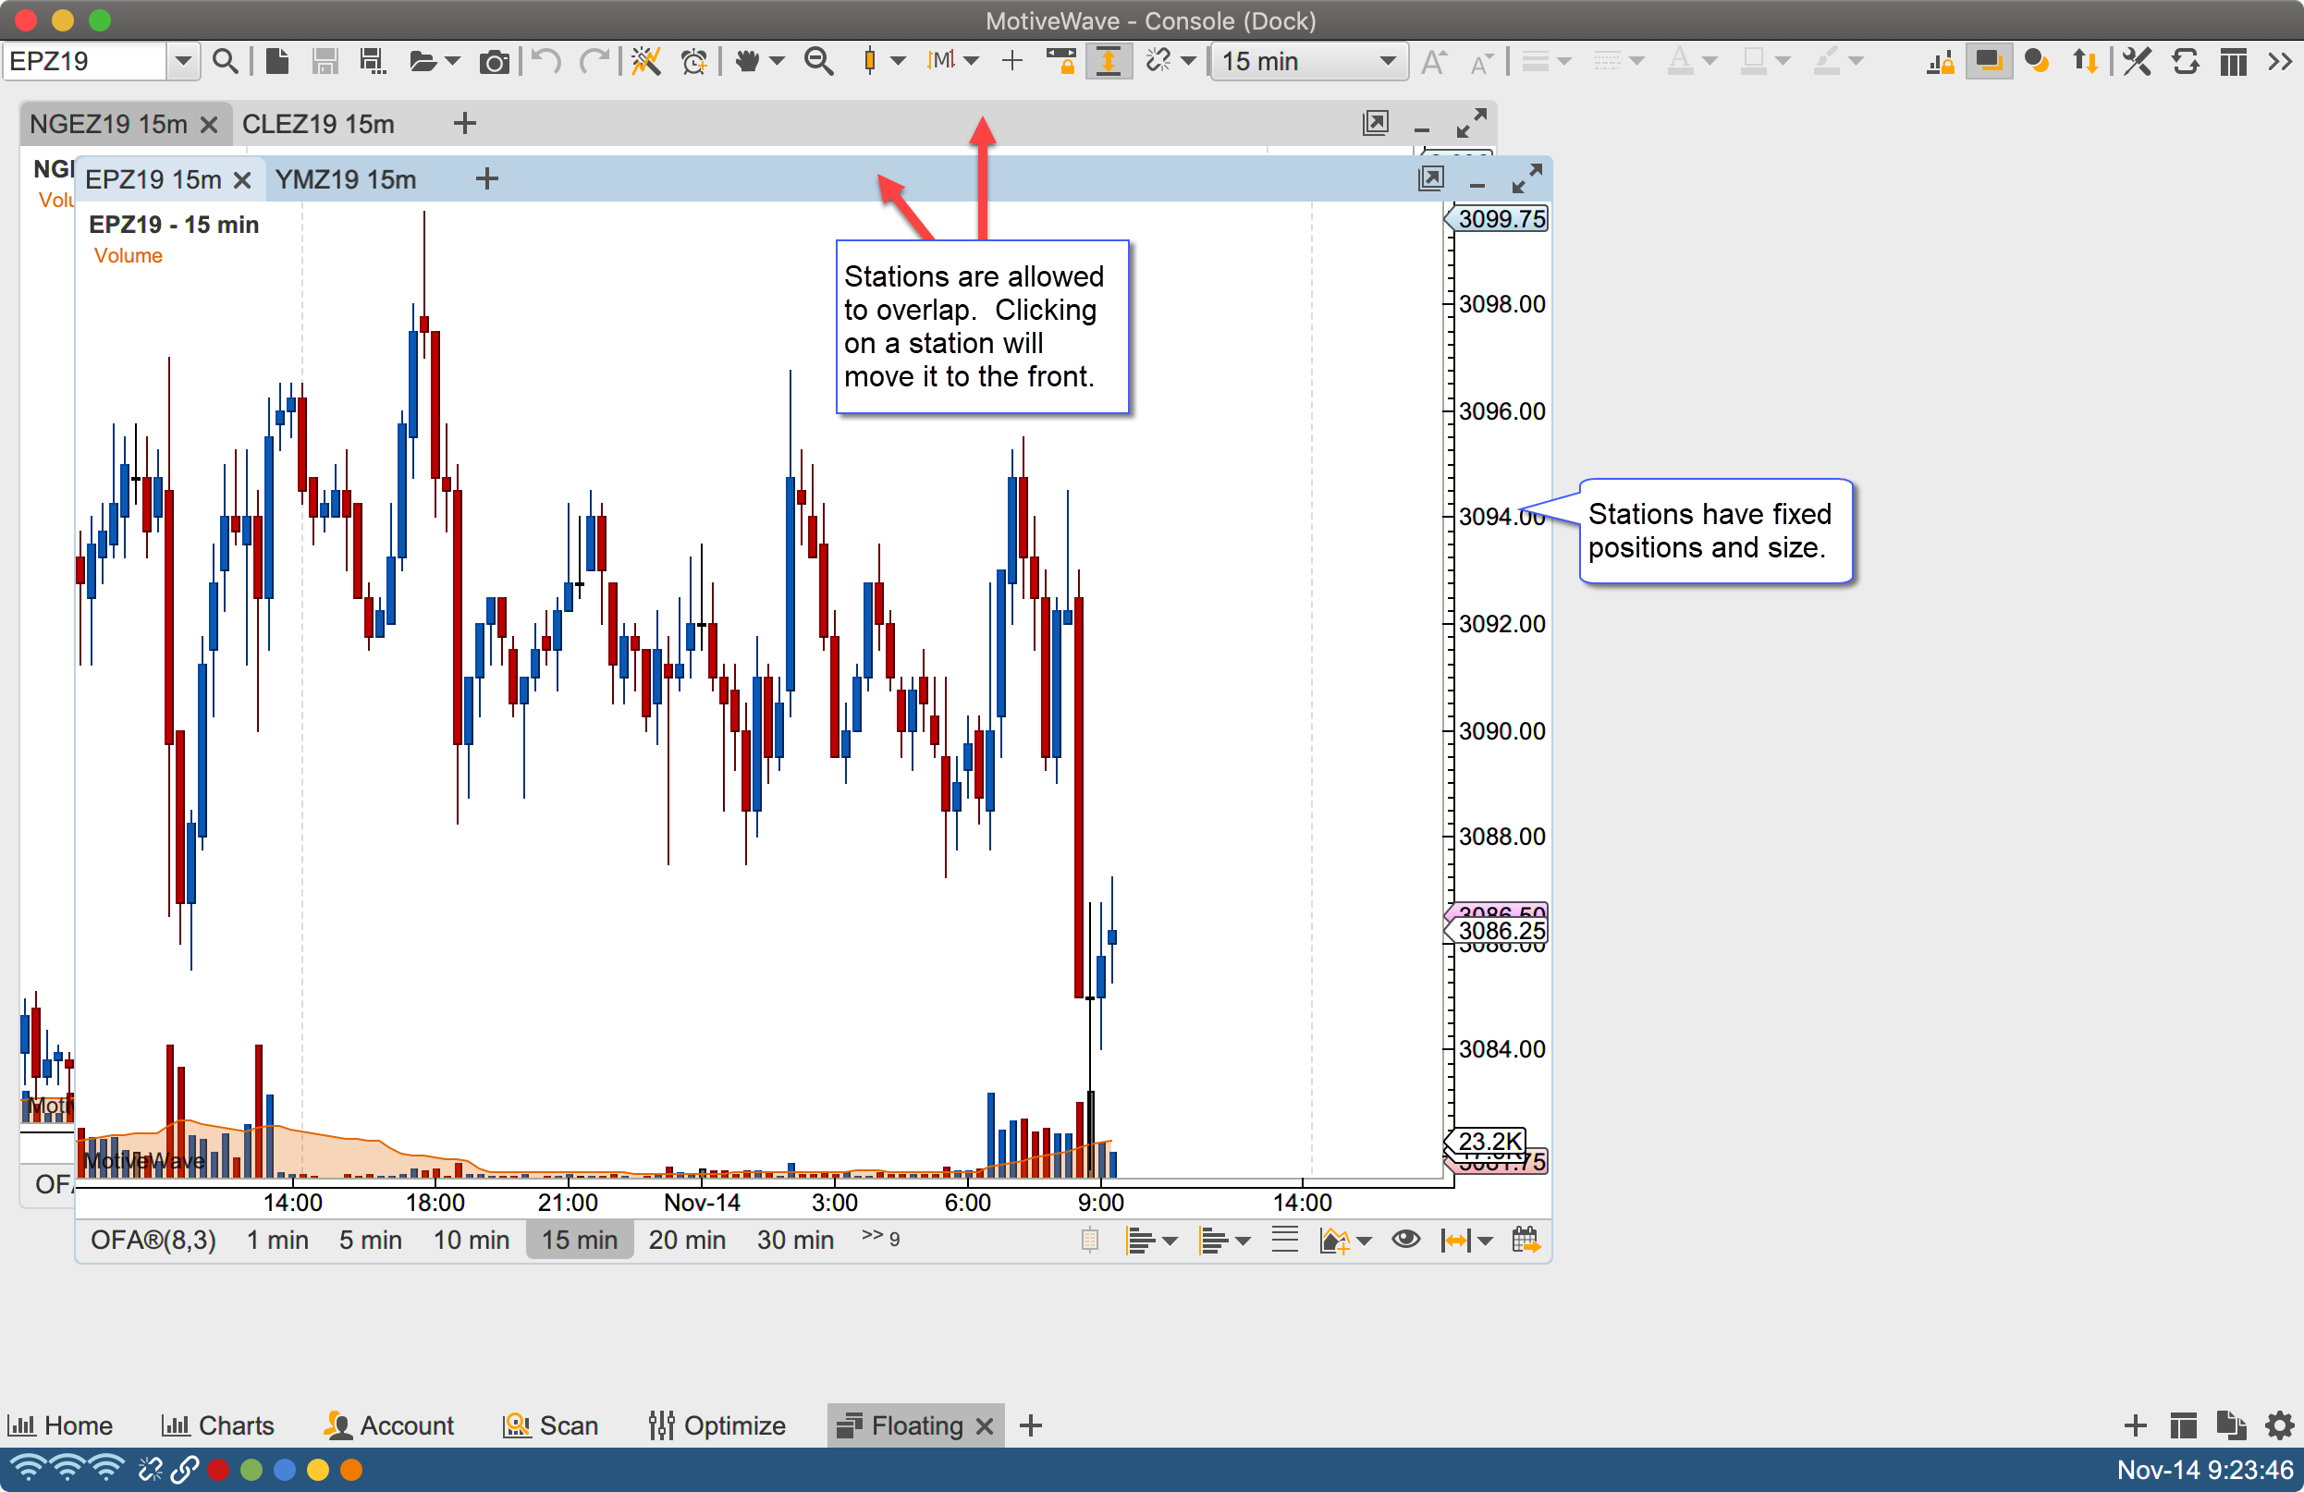
Task: Click the EPZ19 symbol input field
Action: [85, 62]
